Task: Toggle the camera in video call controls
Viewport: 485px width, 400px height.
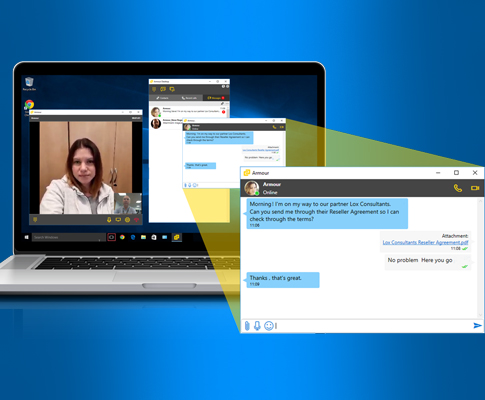Action: 118,220
